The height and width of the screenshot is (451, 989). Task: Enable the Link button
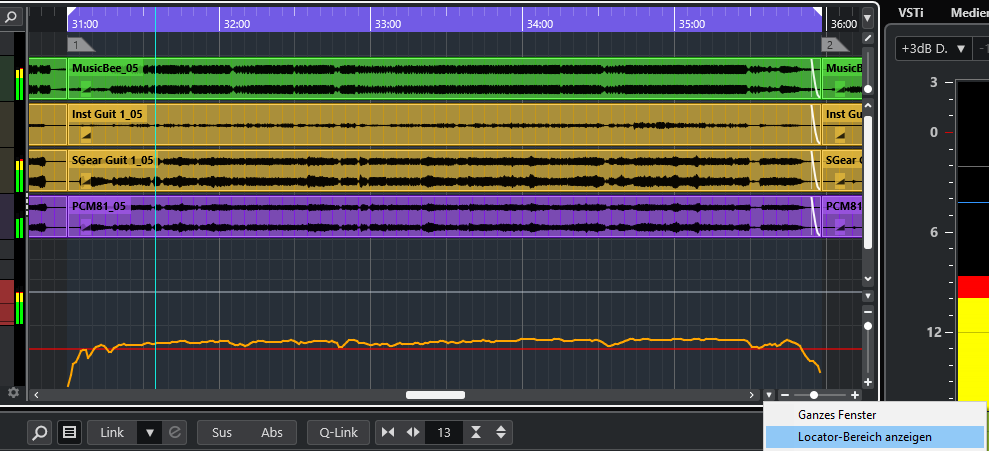112,433
